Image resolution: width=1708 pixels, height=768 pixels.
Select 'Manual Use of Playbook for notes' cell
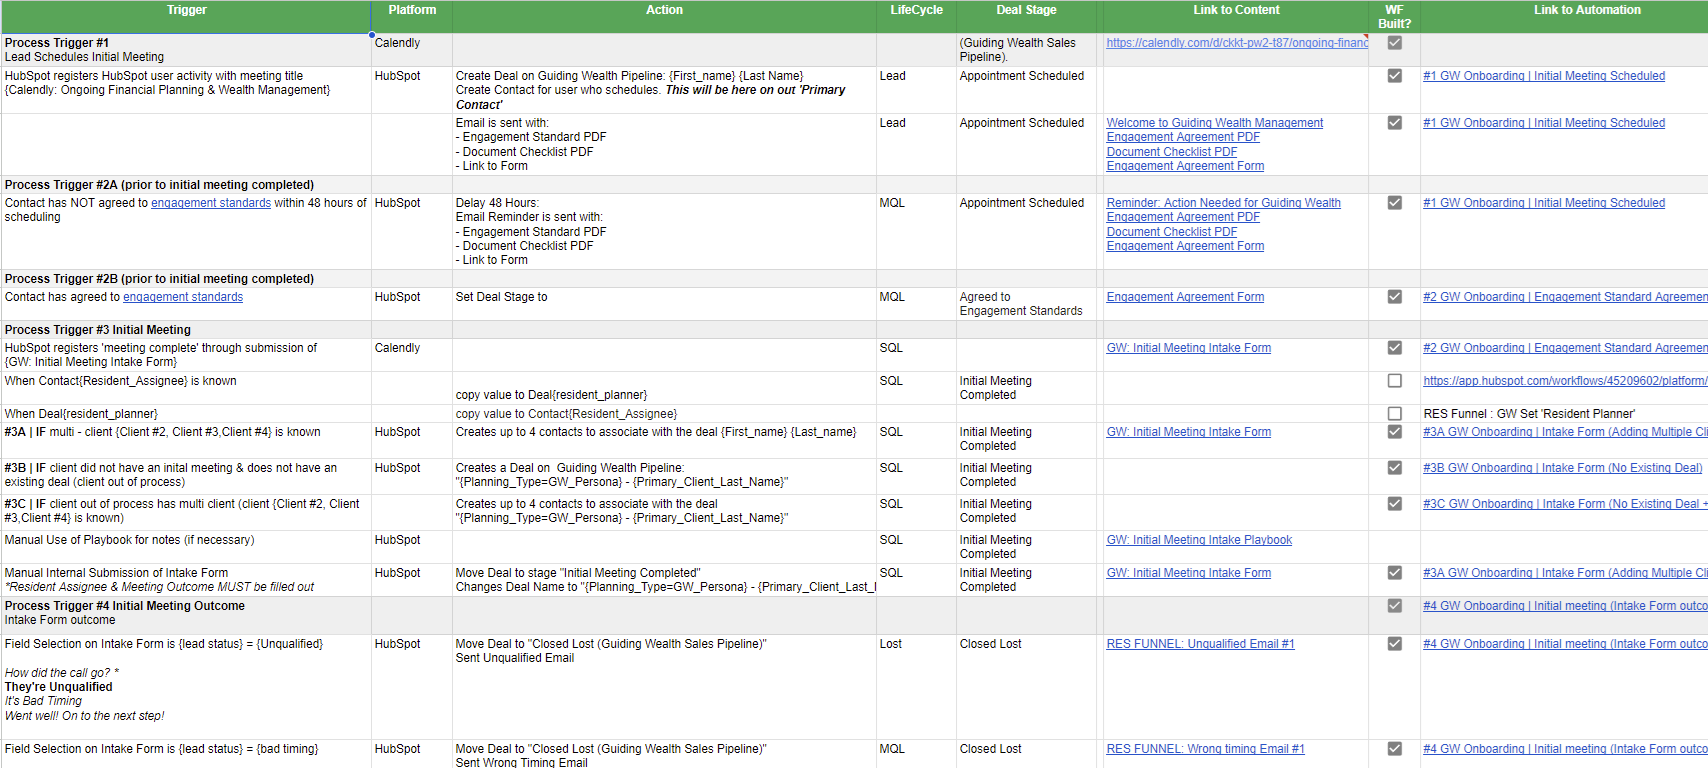[x=186, y=547]
